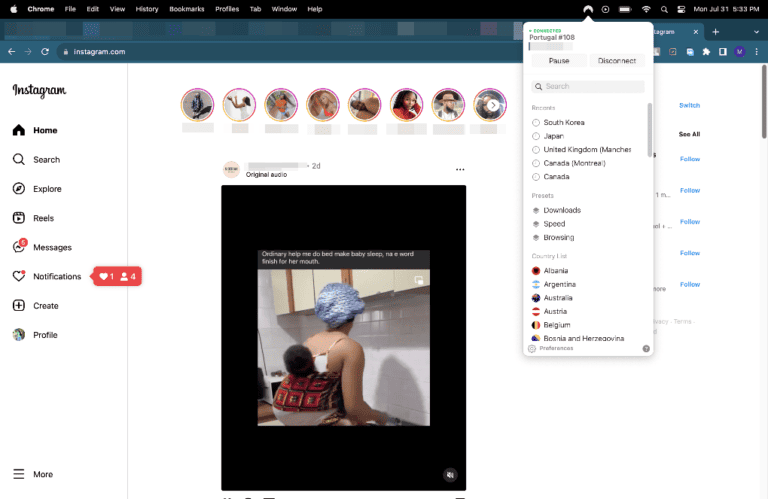The height and width of the screenshot is (499, 768).
Task: Open the Chrome File menu
Action: (70, 9)
